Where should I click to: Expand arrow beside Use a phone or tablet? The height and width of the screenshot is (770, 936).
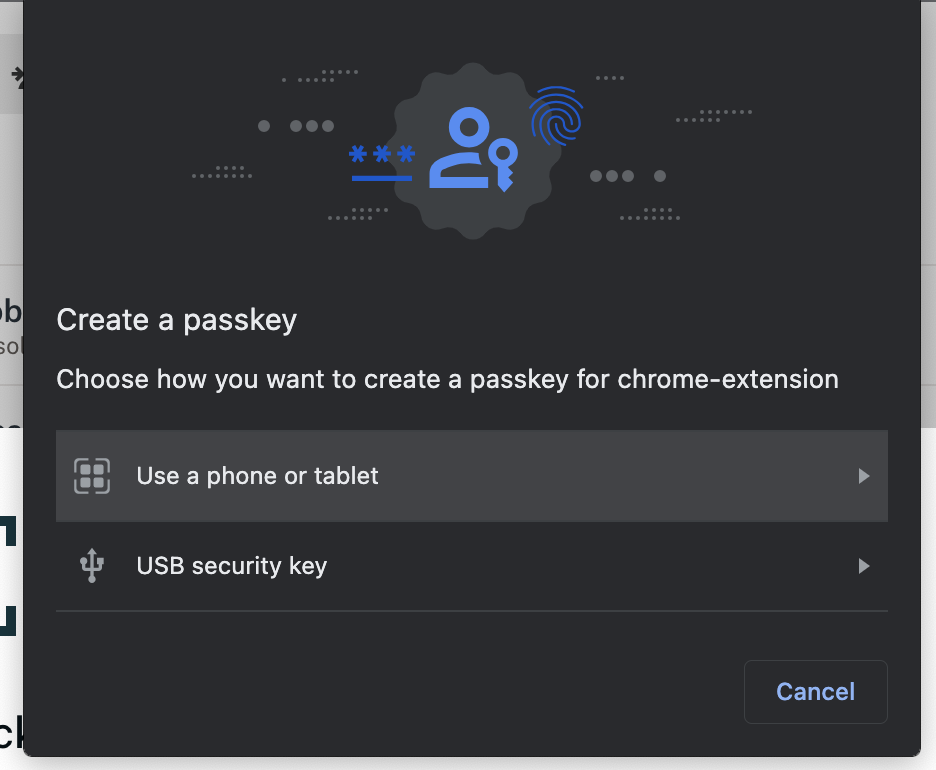(x=864, y=476)
